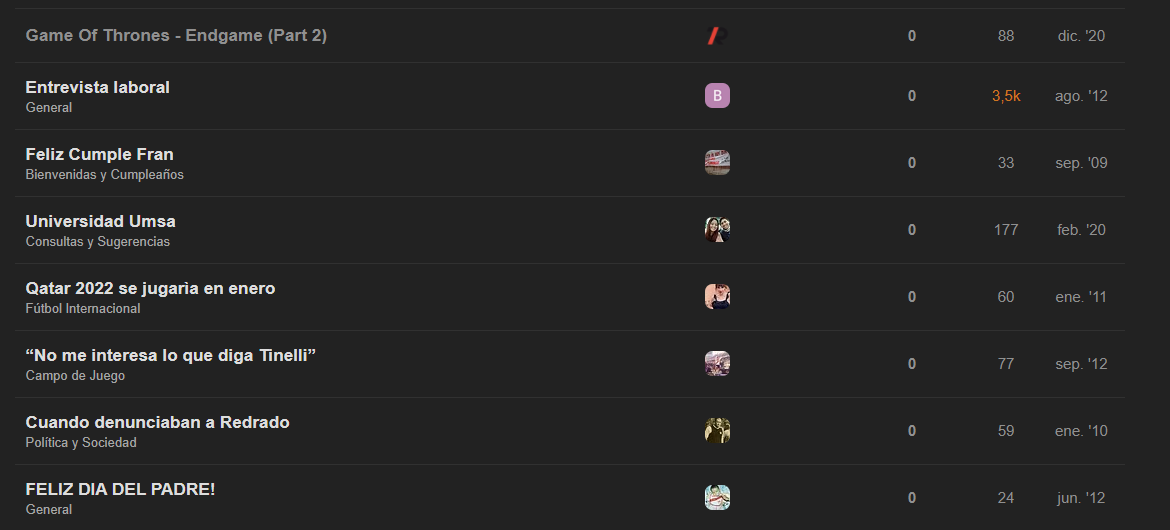Screen dimensions: 1170x530
Task: Click the avatar on the Cuando denunciaban a Redrado row
Action: pos(717,431)
